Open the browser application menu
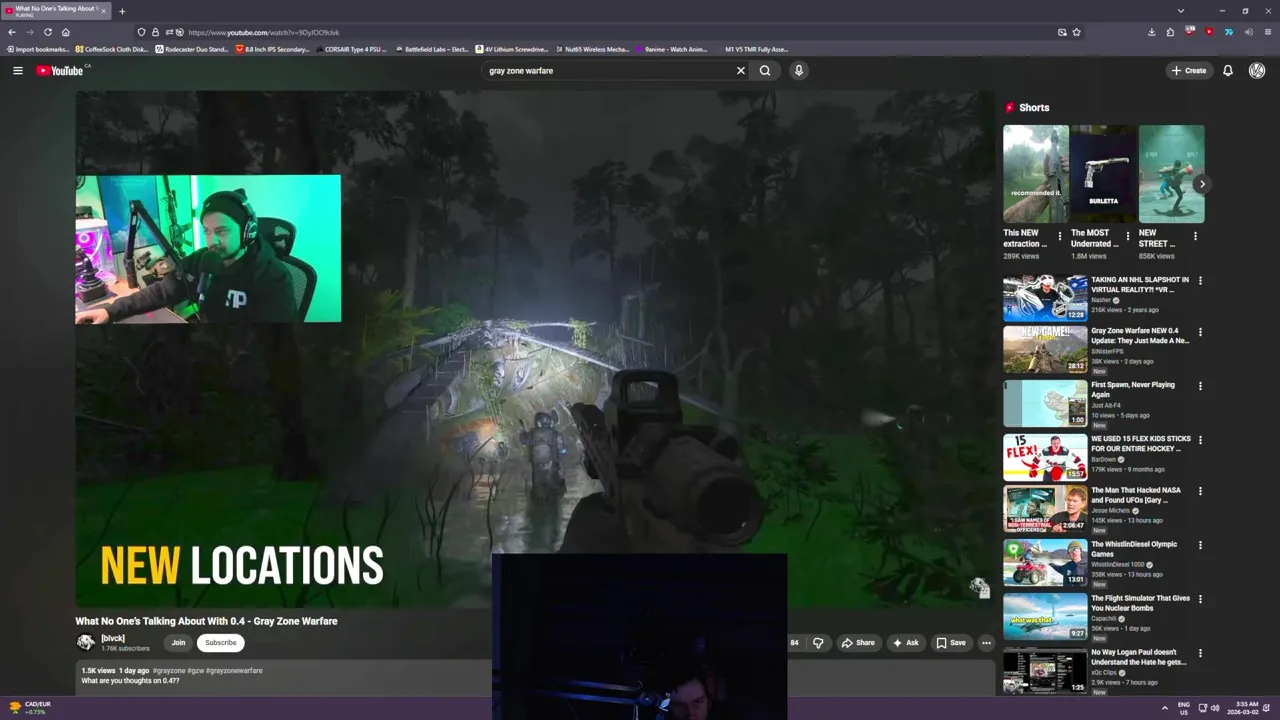The height and width of the screenshot is (720, 1280). tap(1267, 32)
